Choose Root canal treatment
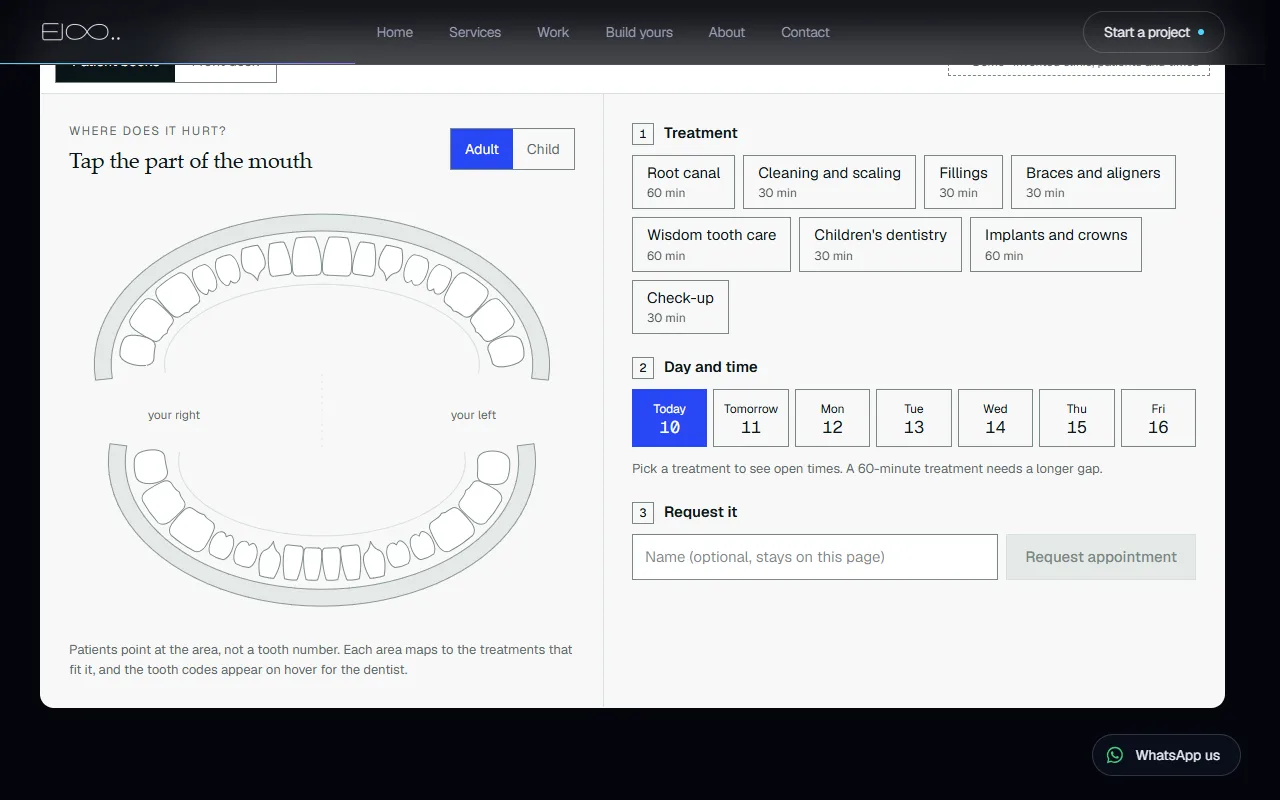The width and height of the screenshot is (1280, 800). [x=683, y=182]
